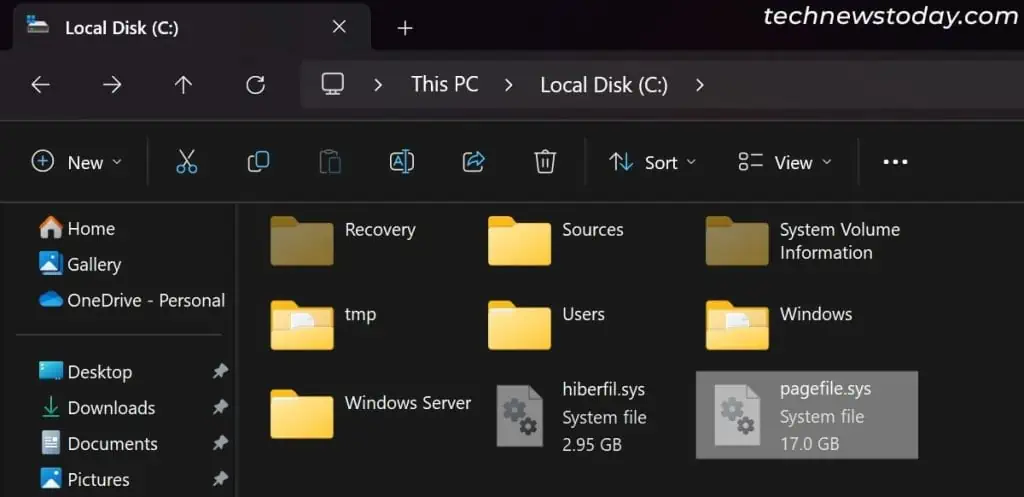The width and height of the screenshot is (1024, 497).
Task: Delete the selected item with trash icon
Action: click(x=545, y=161)
